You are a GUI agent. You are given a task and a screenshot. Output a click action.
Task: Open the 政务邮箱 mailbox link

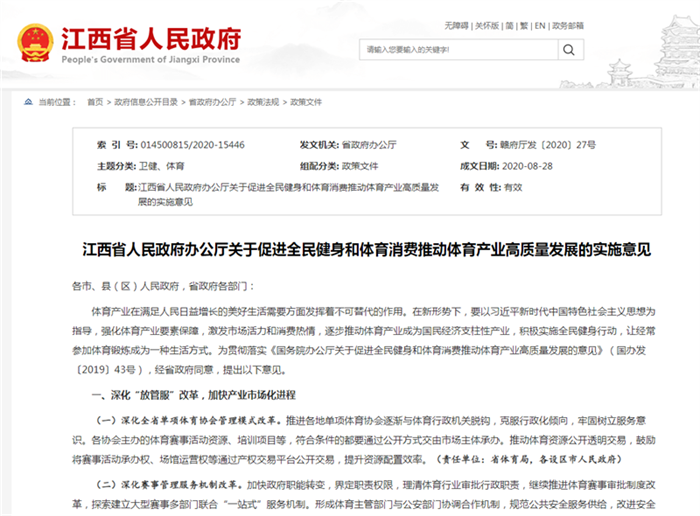[567, 25]
